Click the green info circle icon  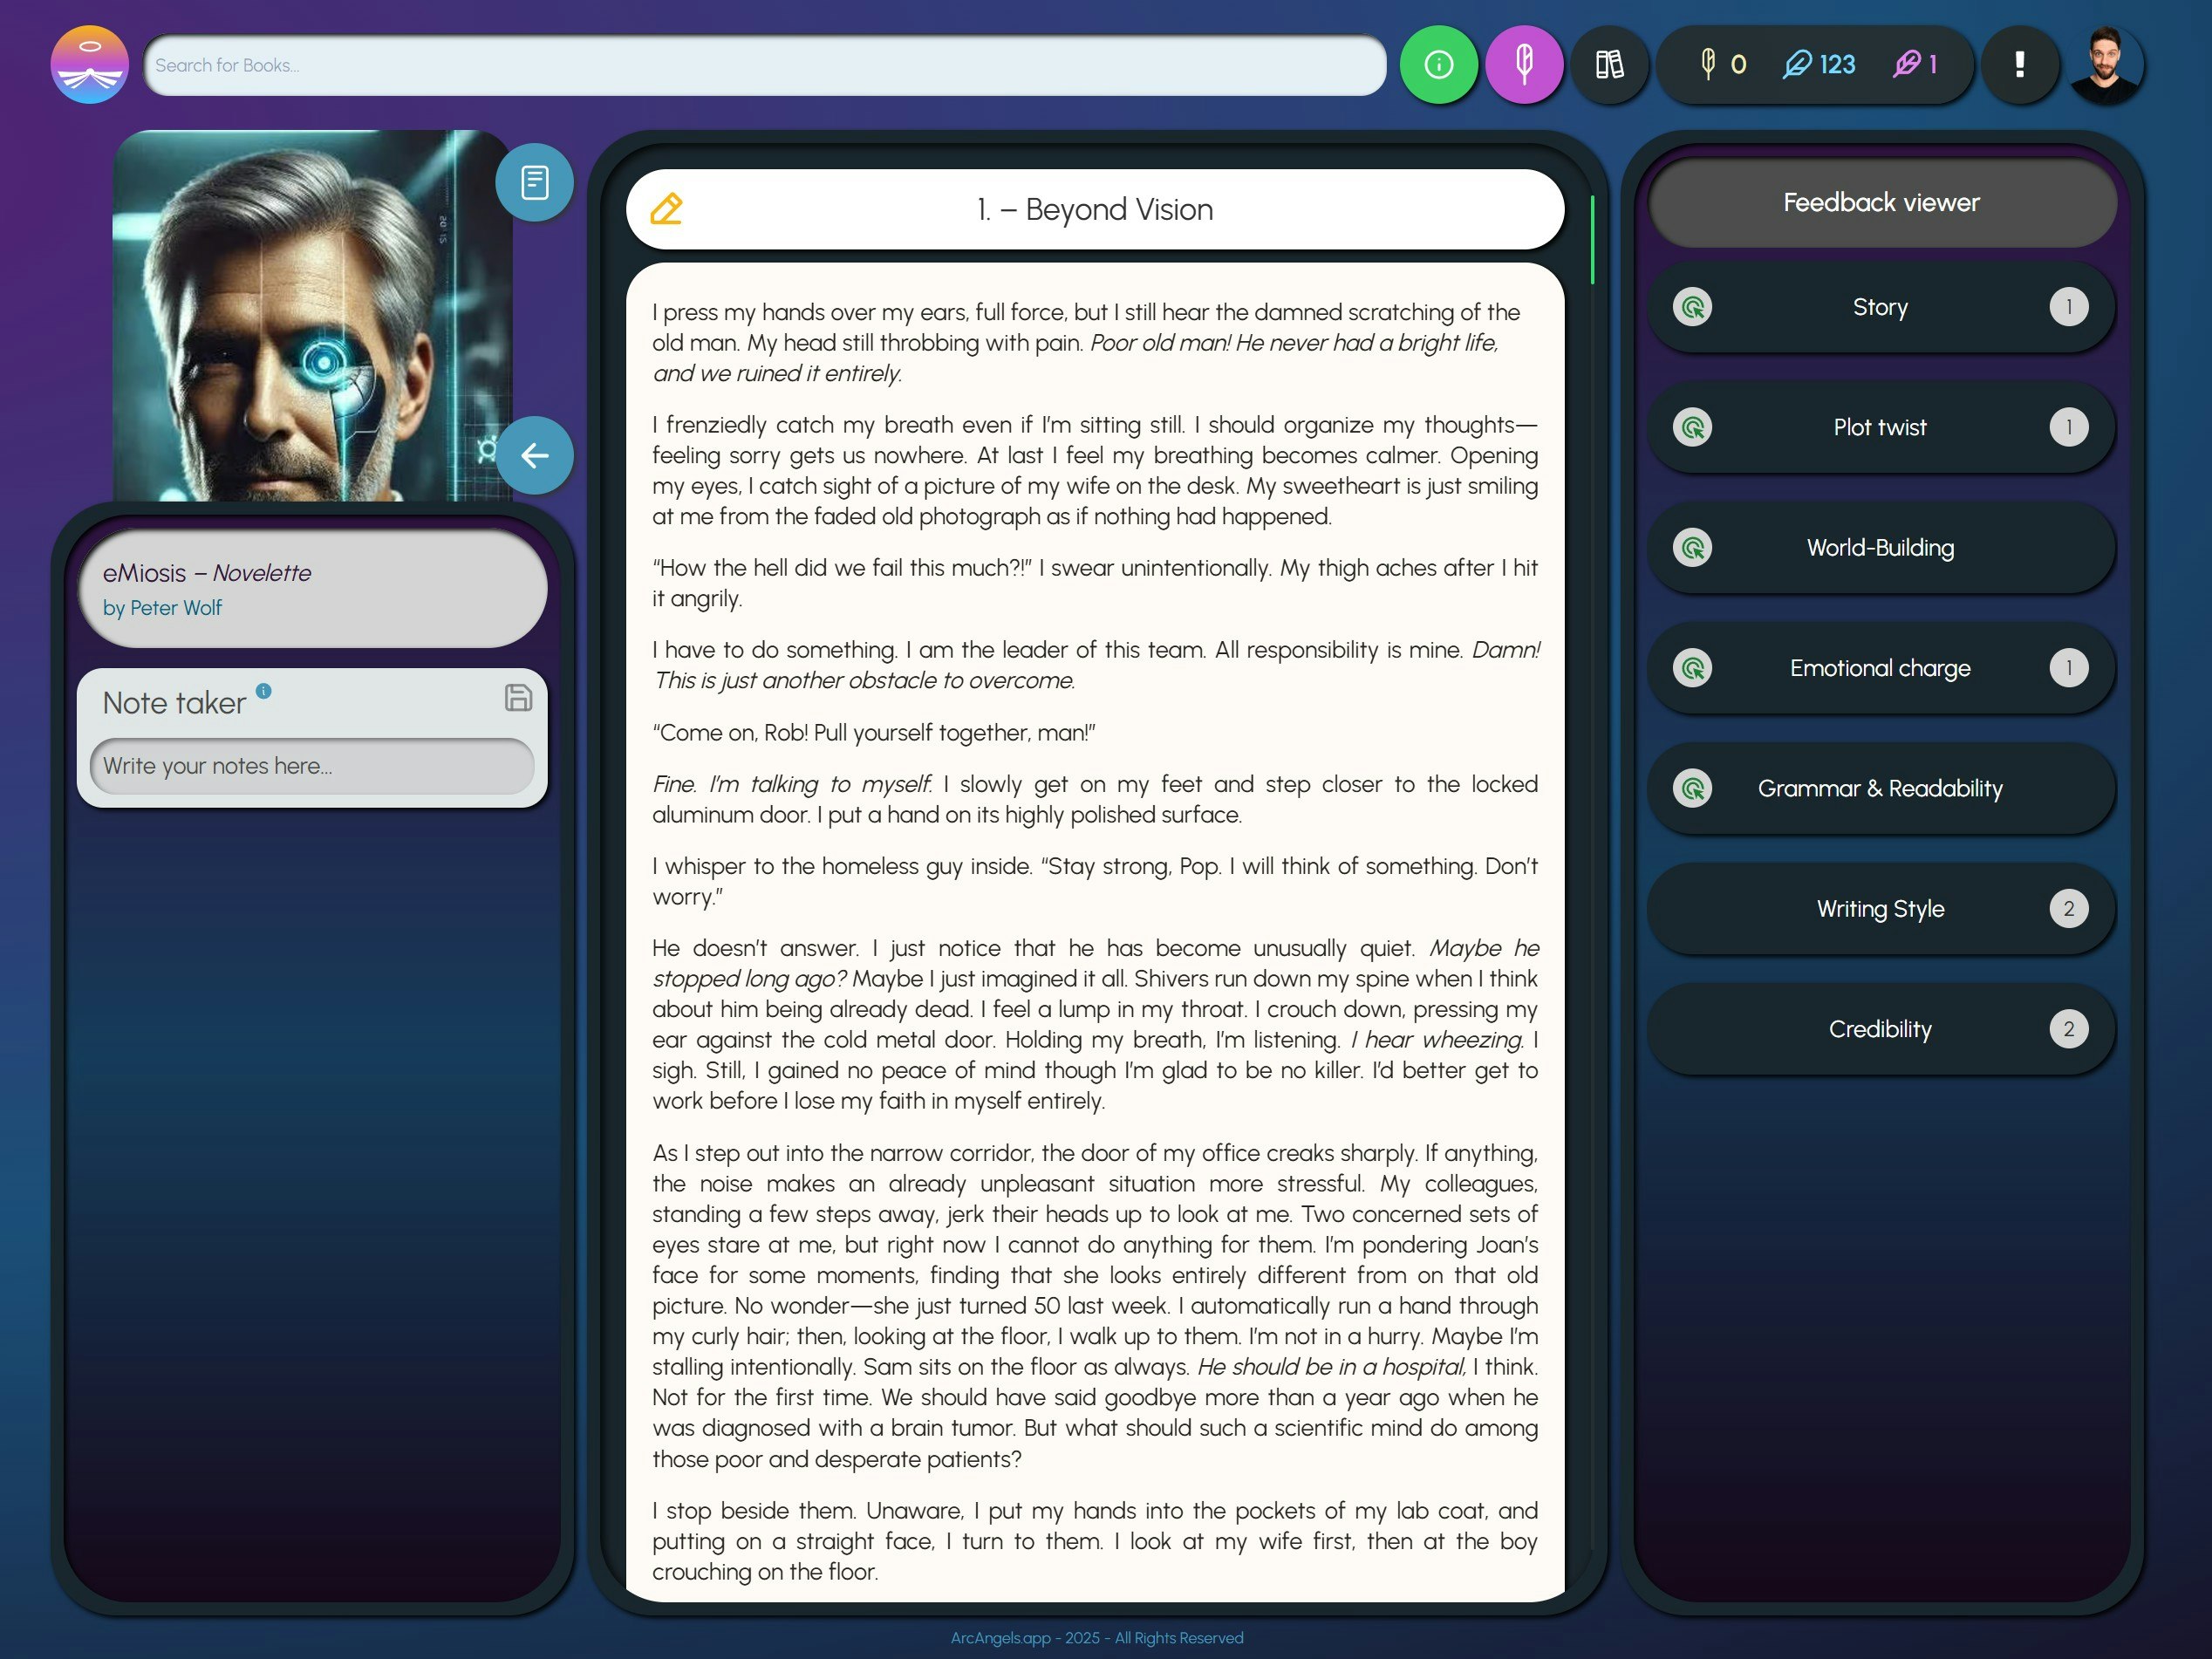click(1438, 65)
